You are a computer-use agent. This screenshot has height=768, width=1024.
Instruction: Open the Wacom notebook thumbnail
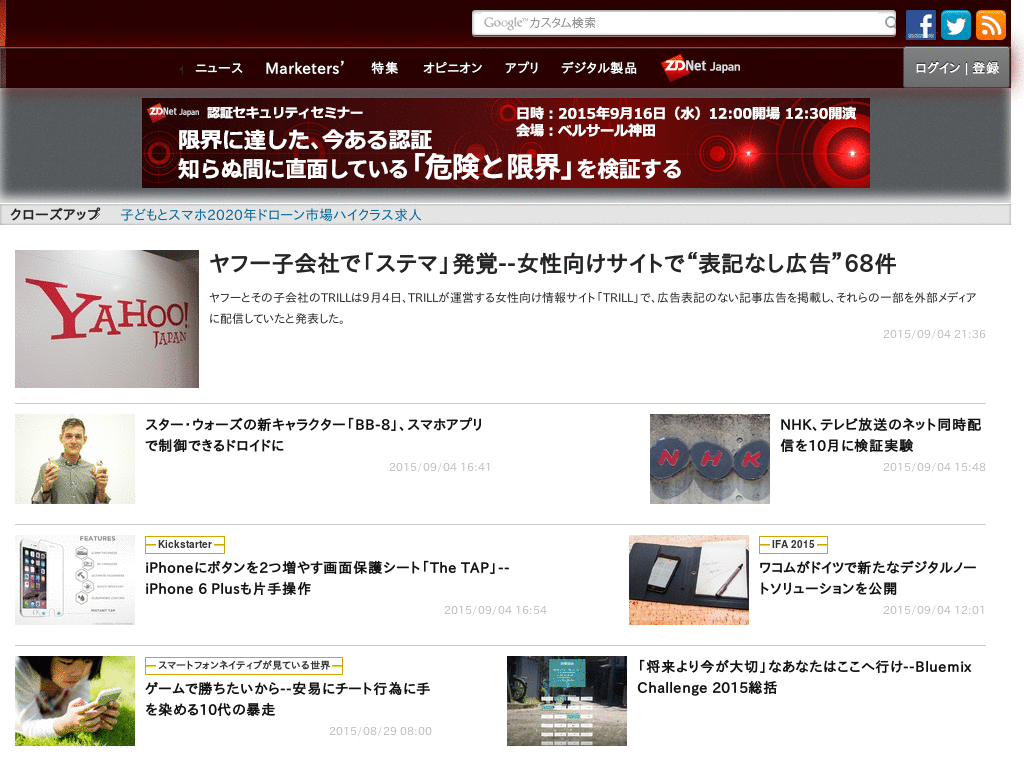click(689, 580)
